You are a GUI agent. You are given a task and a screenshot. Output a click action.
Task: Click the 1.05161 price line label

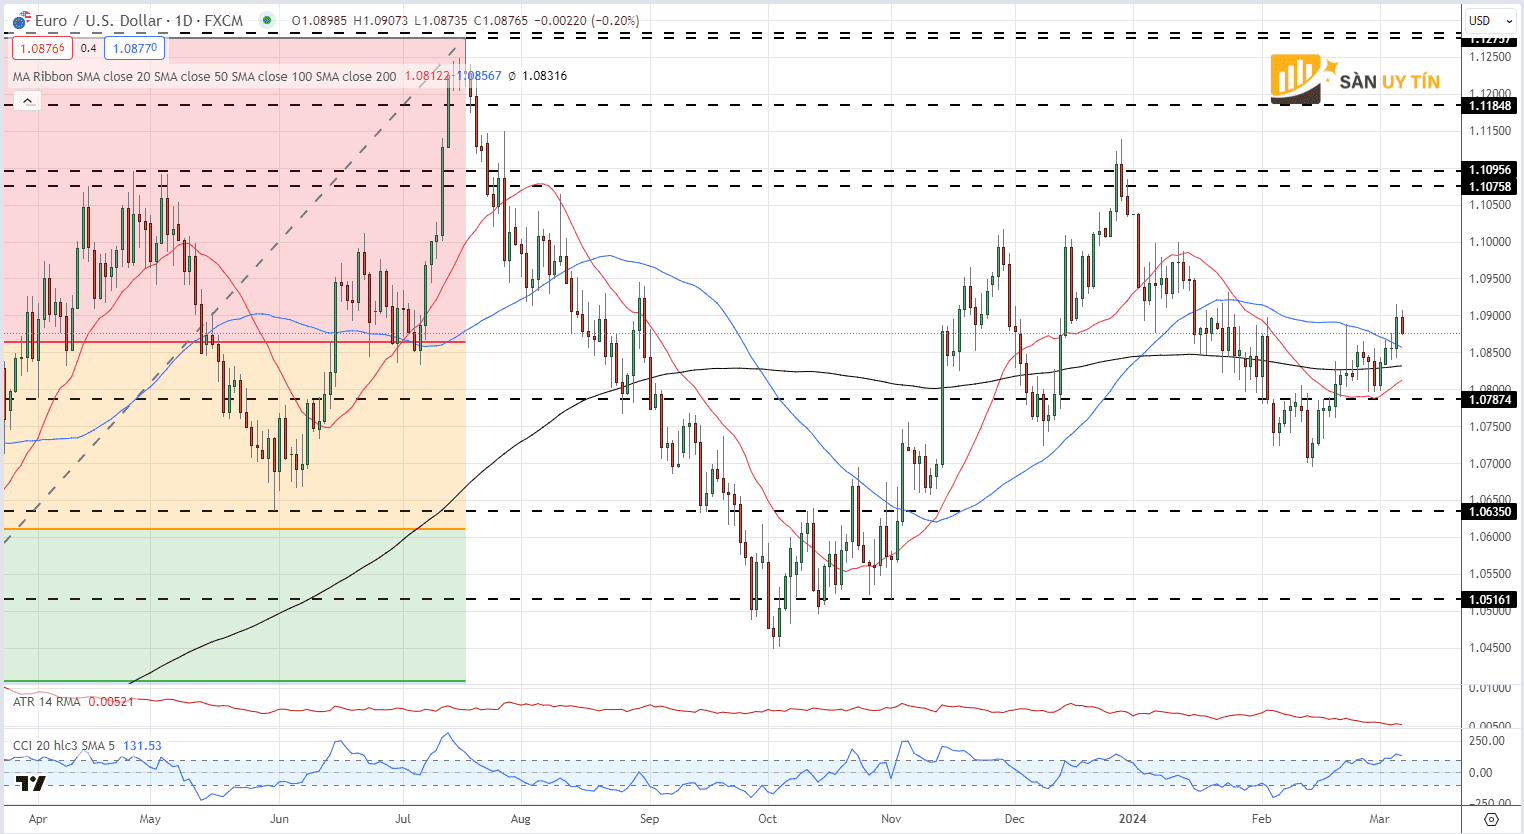point(1489,600)
